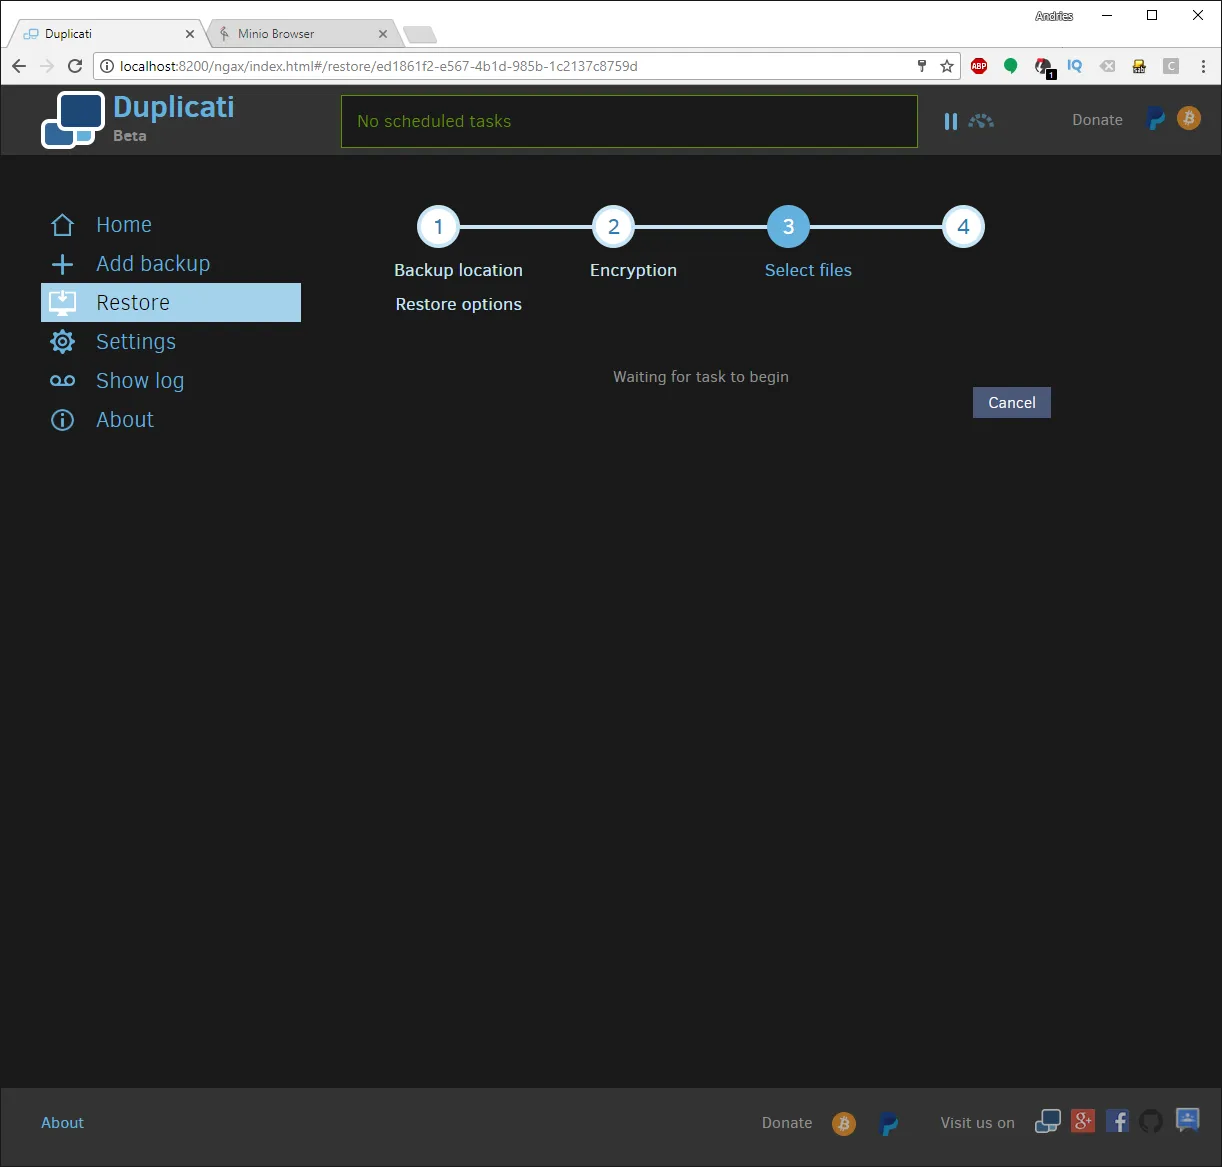1222x1167 pixels.
Task: Reload the page with refresh icon
Action: tap(75, 66)
